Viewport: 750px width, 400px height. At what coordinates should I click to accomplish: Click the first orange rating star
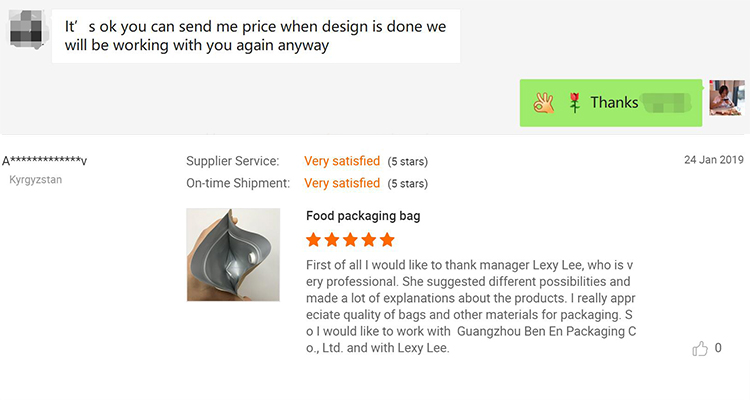point(314,240)
